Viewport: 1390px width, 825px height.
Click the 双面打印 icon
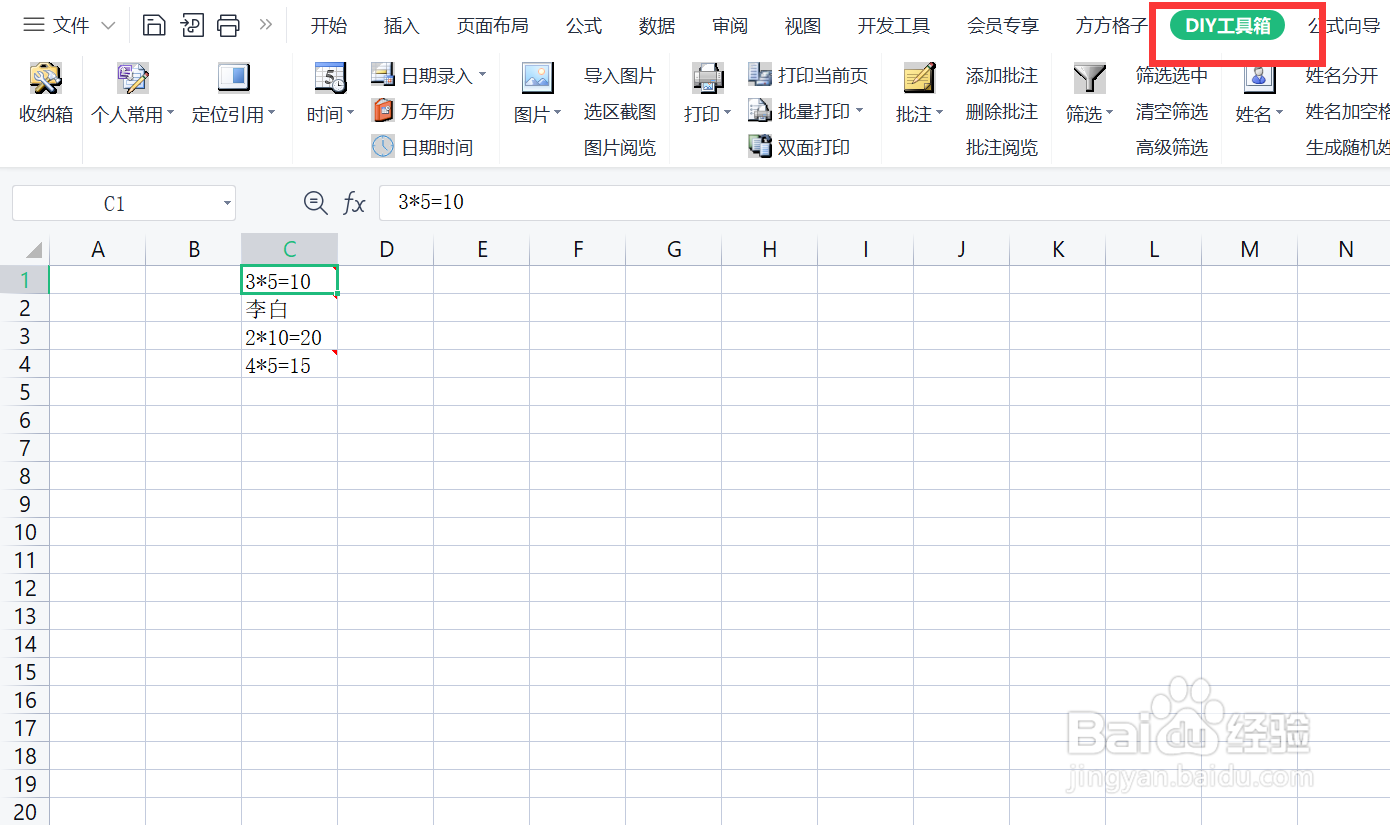[x=760, y=146]
